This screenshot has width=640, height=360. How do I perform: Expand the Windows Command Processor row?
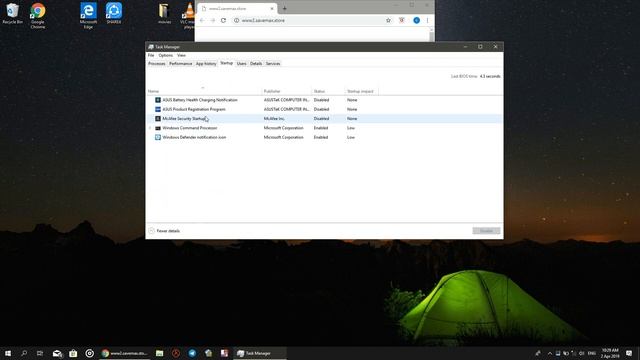click(x=150, y=128)
